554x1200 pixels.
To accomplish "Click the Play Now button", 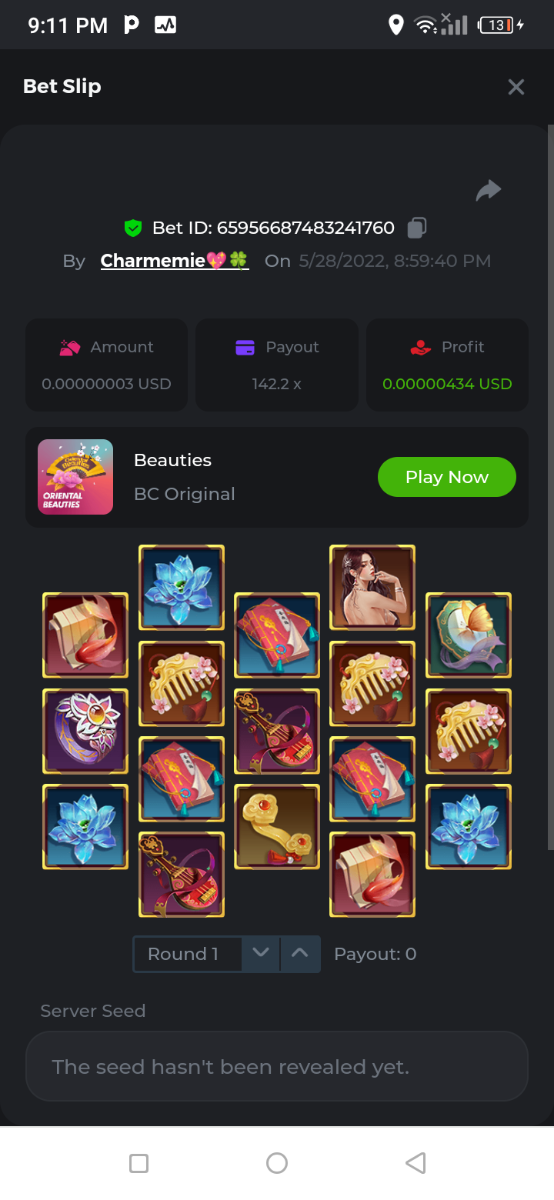I will point(447,477).
